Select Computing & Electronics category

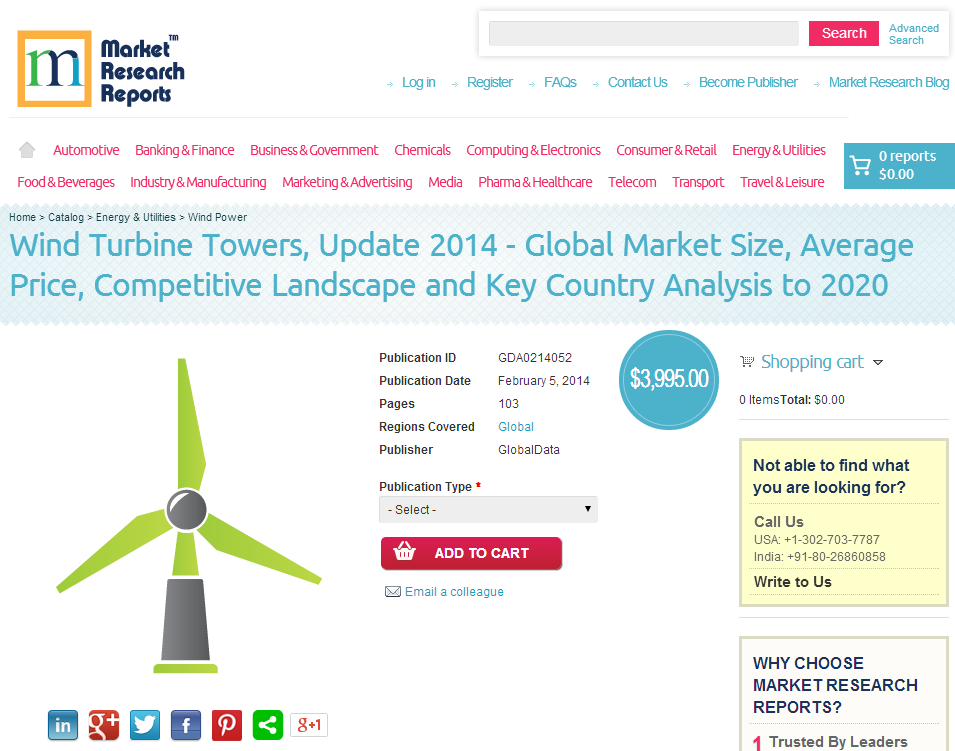click(x=534, y=150)
